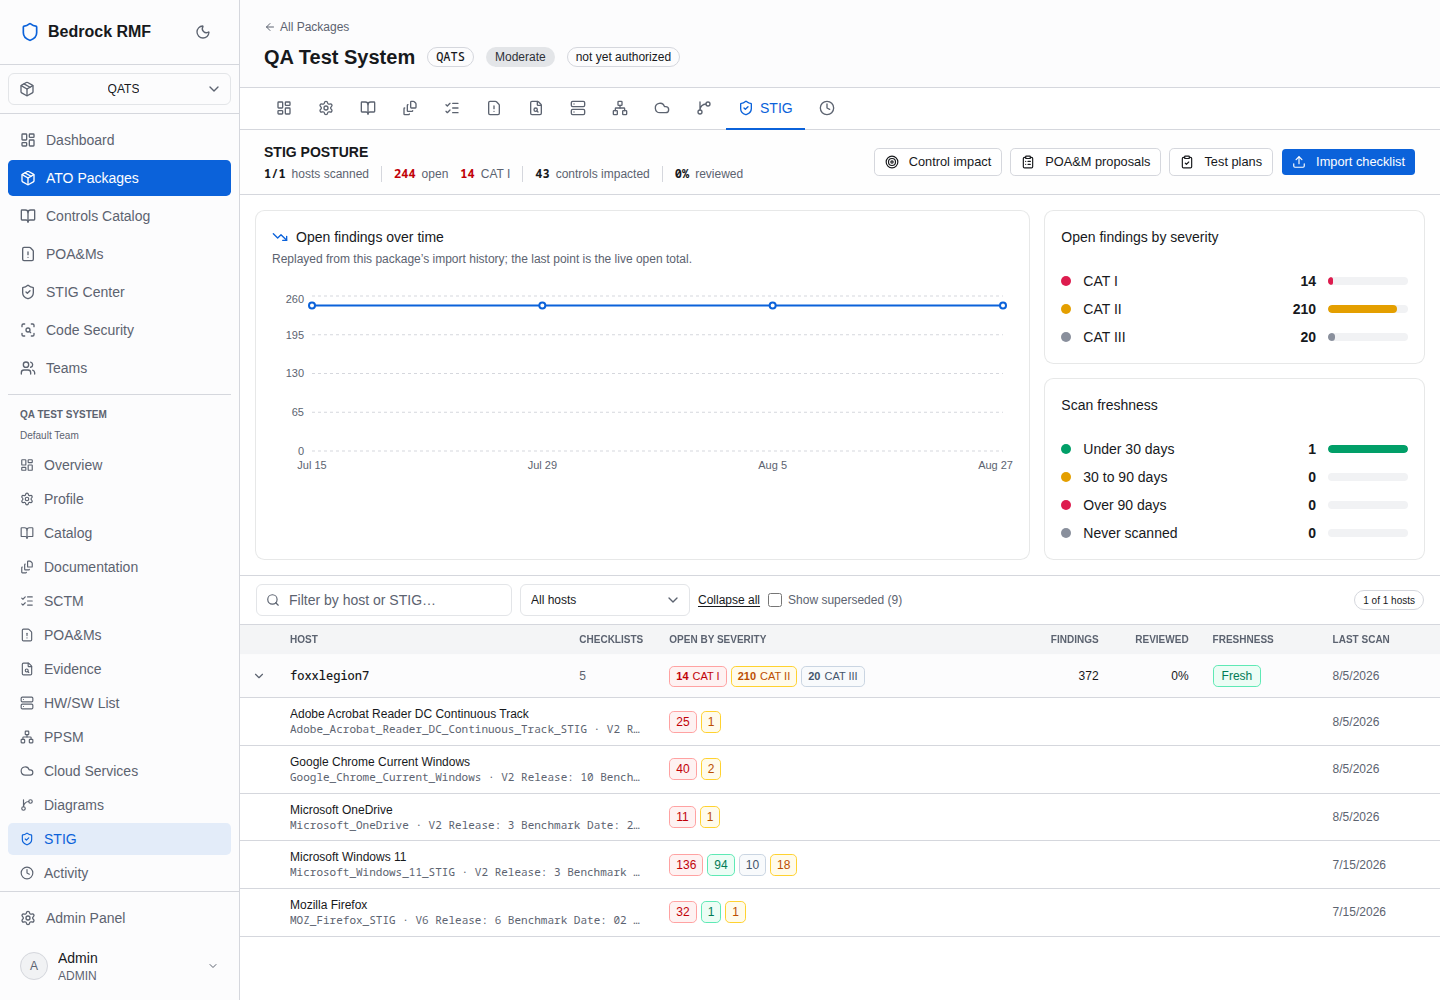Open the Profile tab gear icon
This screenshot has width=1440, height=1000.
326,108
